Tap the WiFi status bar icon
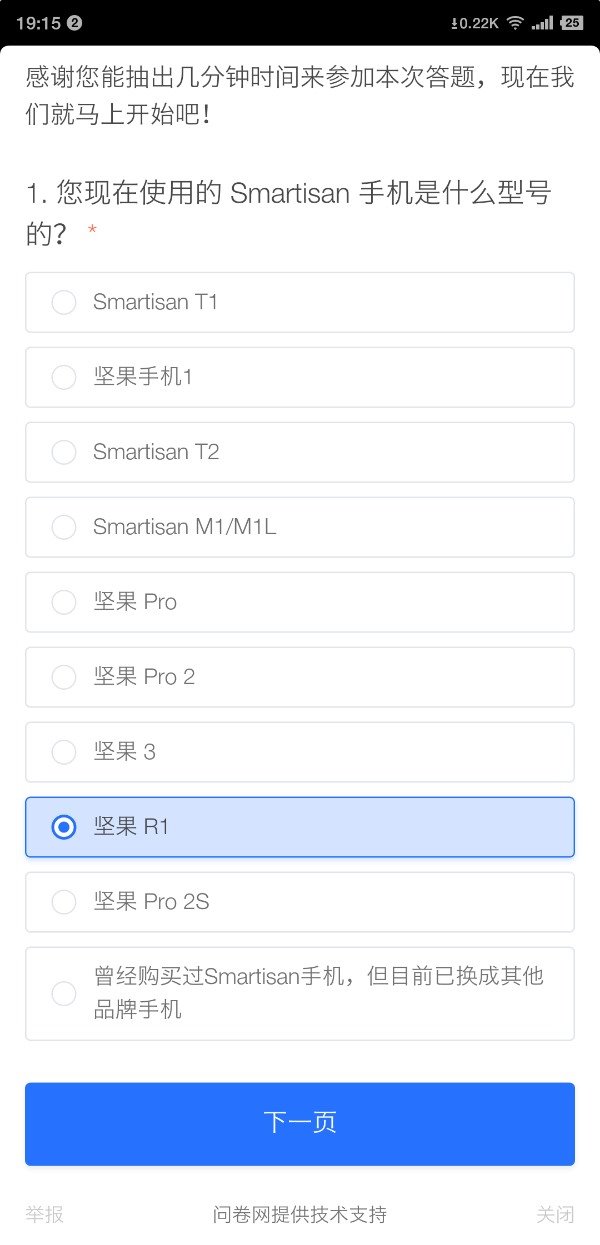Viewport: 600px width, 1245px height. [x=515, y=23]
